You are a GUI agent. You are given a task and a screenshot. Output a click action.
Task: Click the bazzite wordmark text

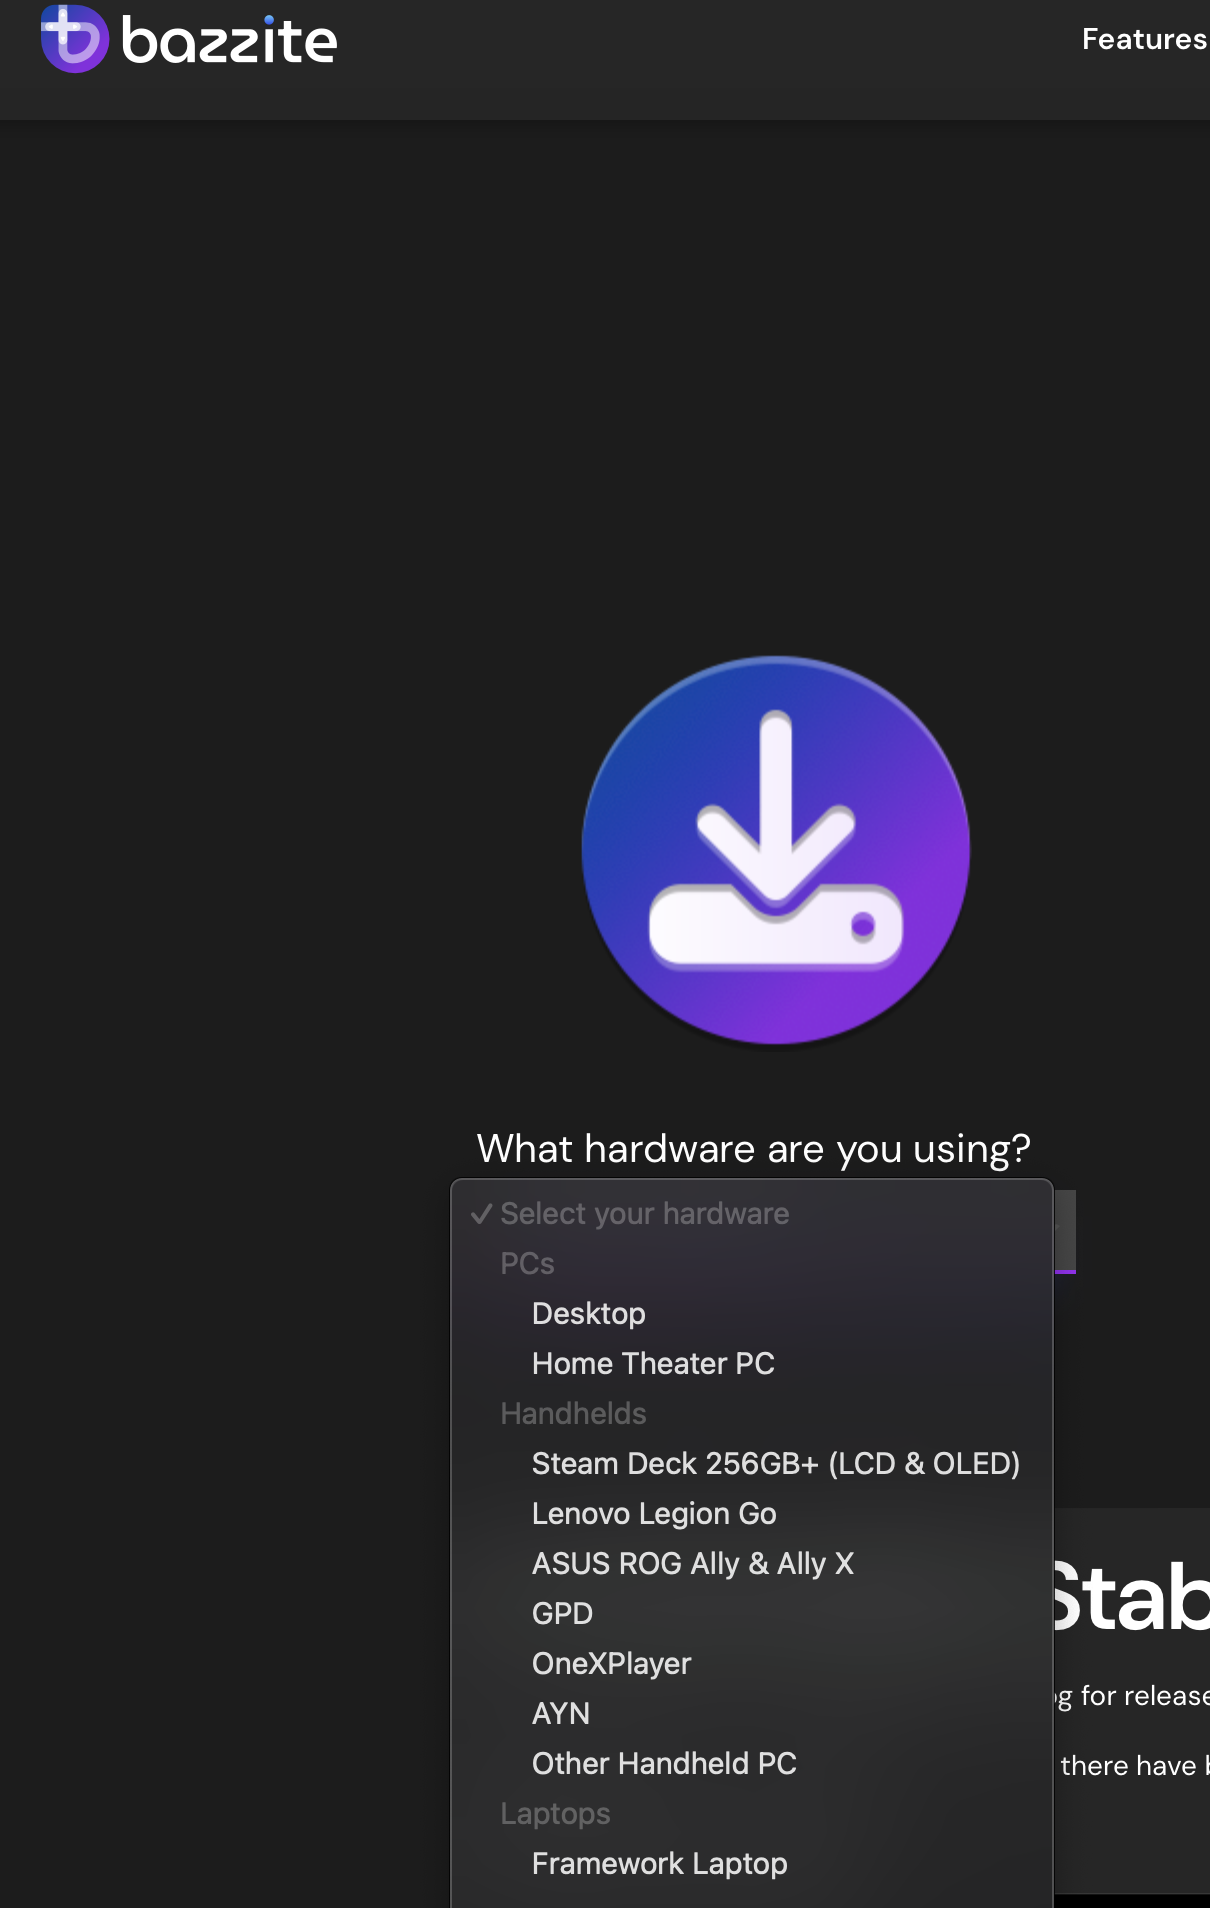(229, 41)
